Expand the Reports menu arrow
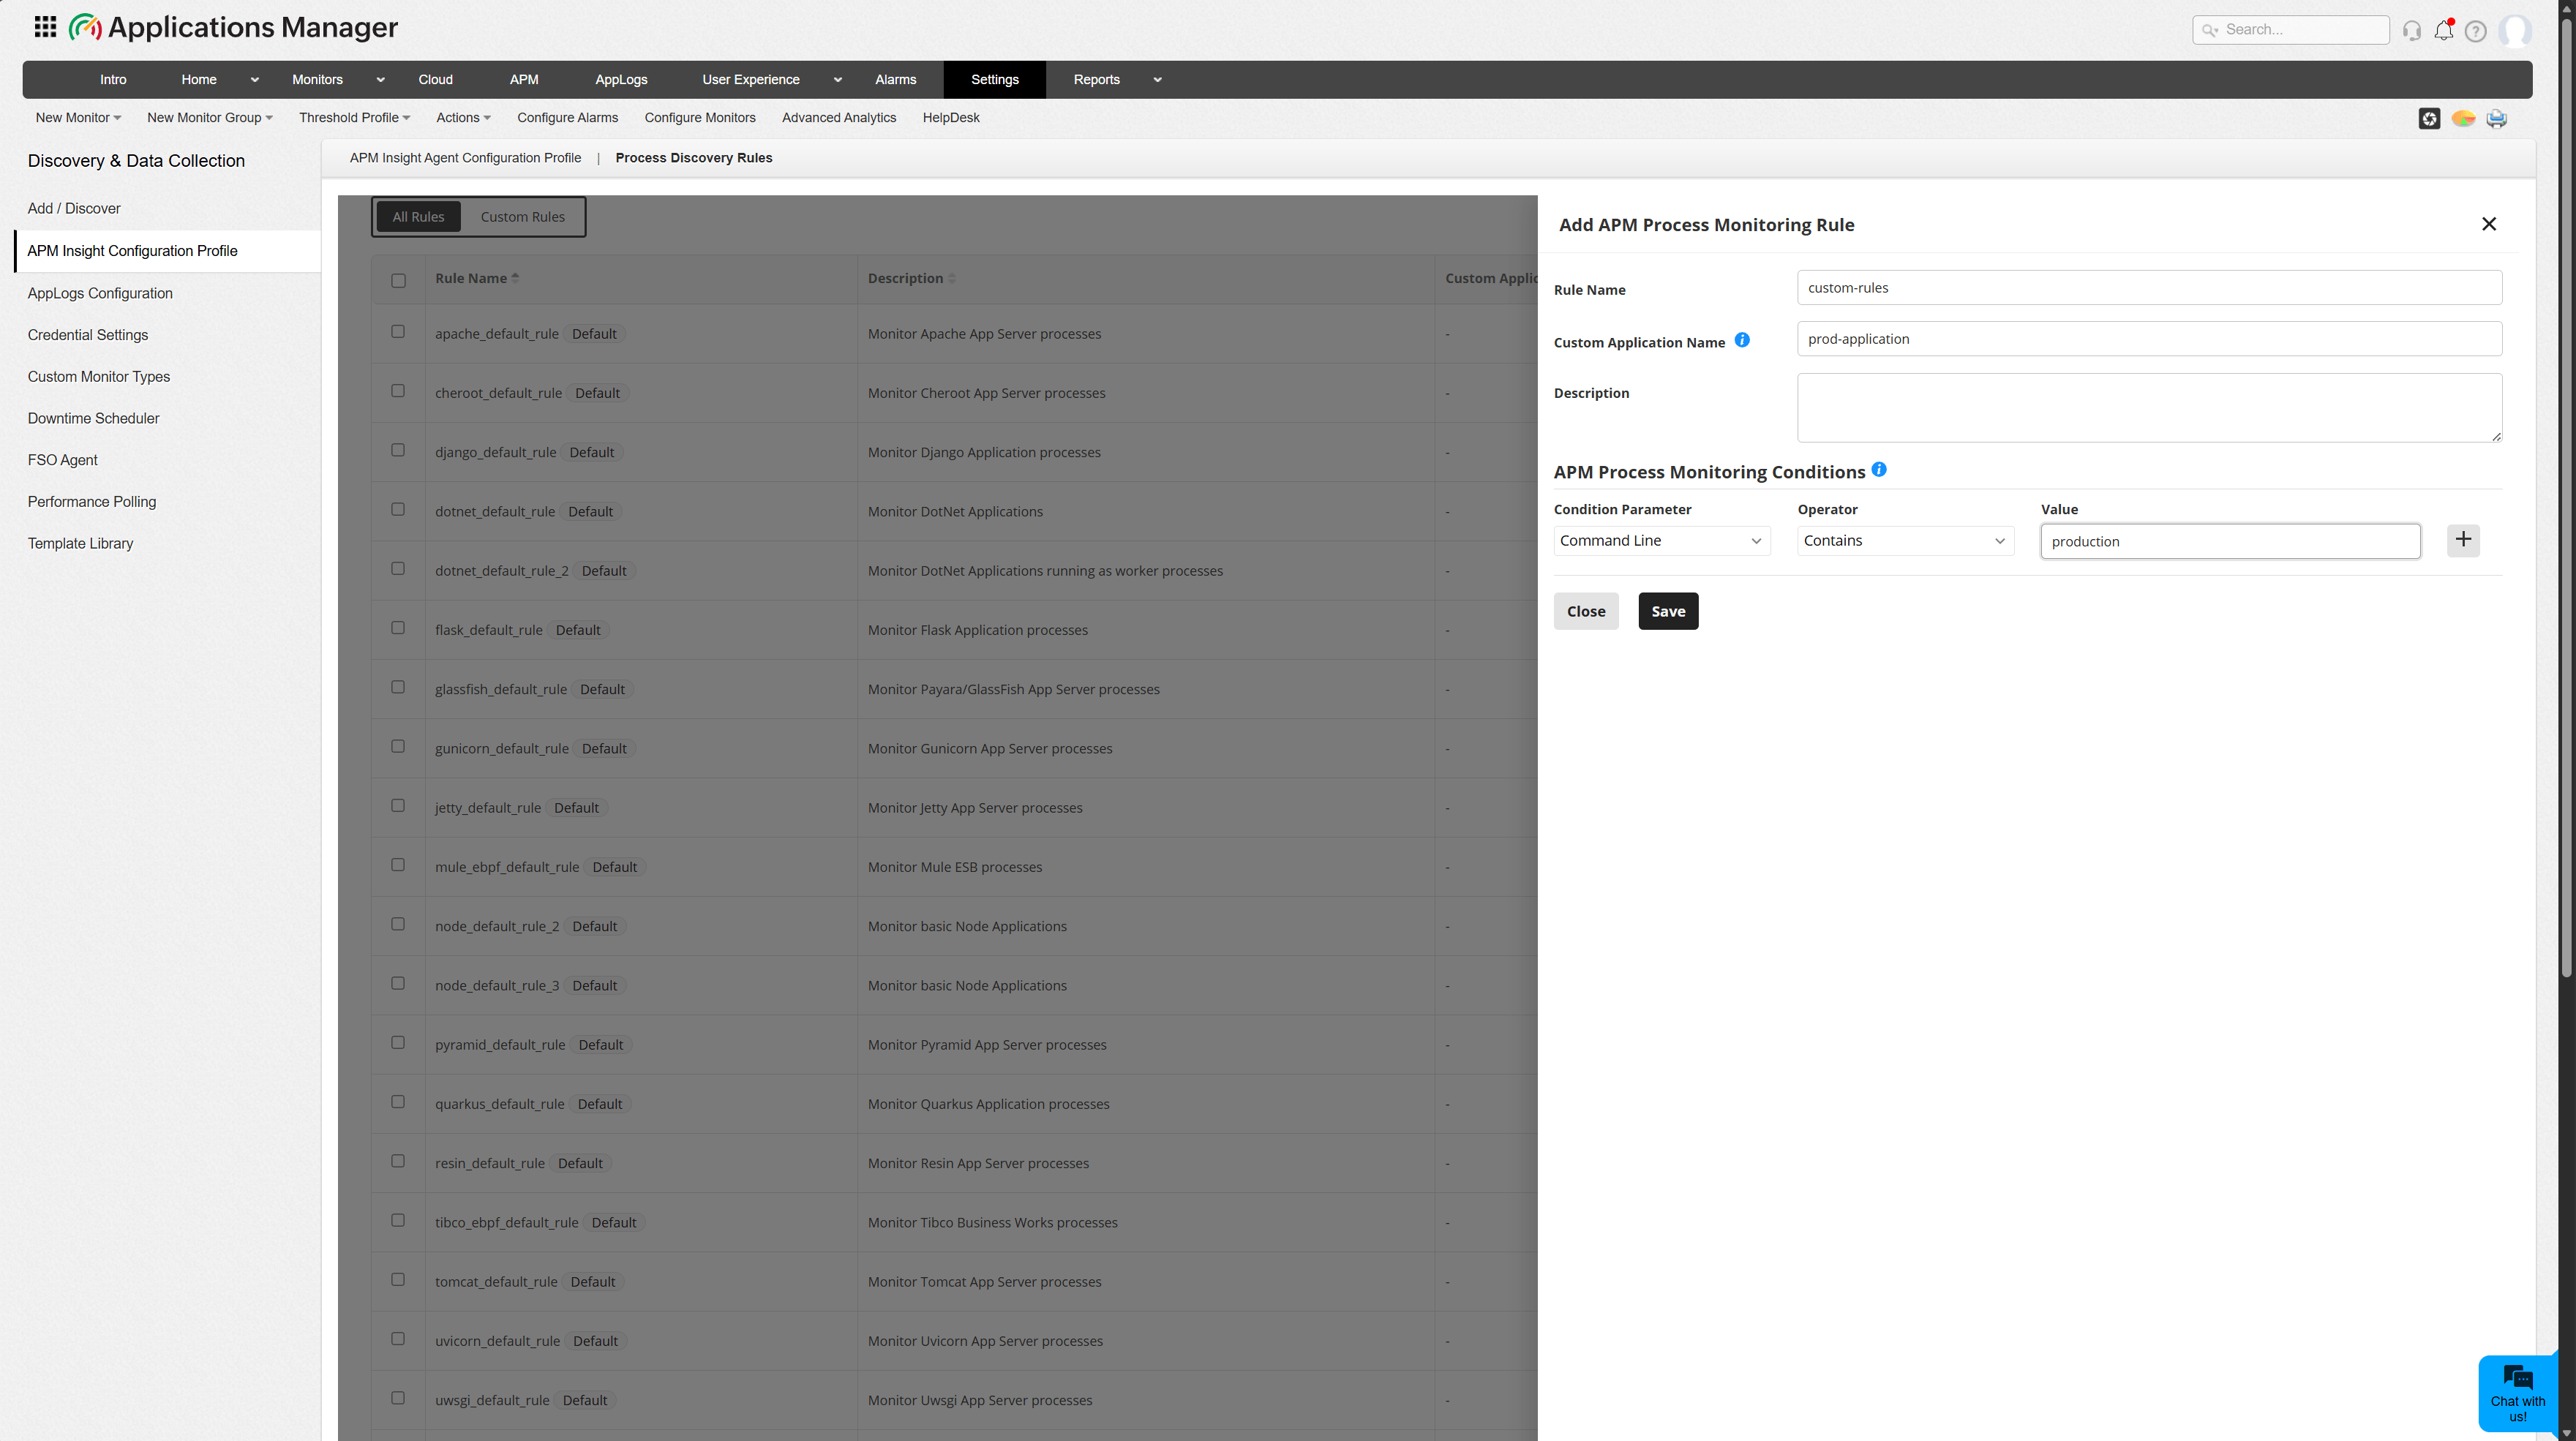The height and width of the screenshot is (1441, 2576). [1157, 80]
